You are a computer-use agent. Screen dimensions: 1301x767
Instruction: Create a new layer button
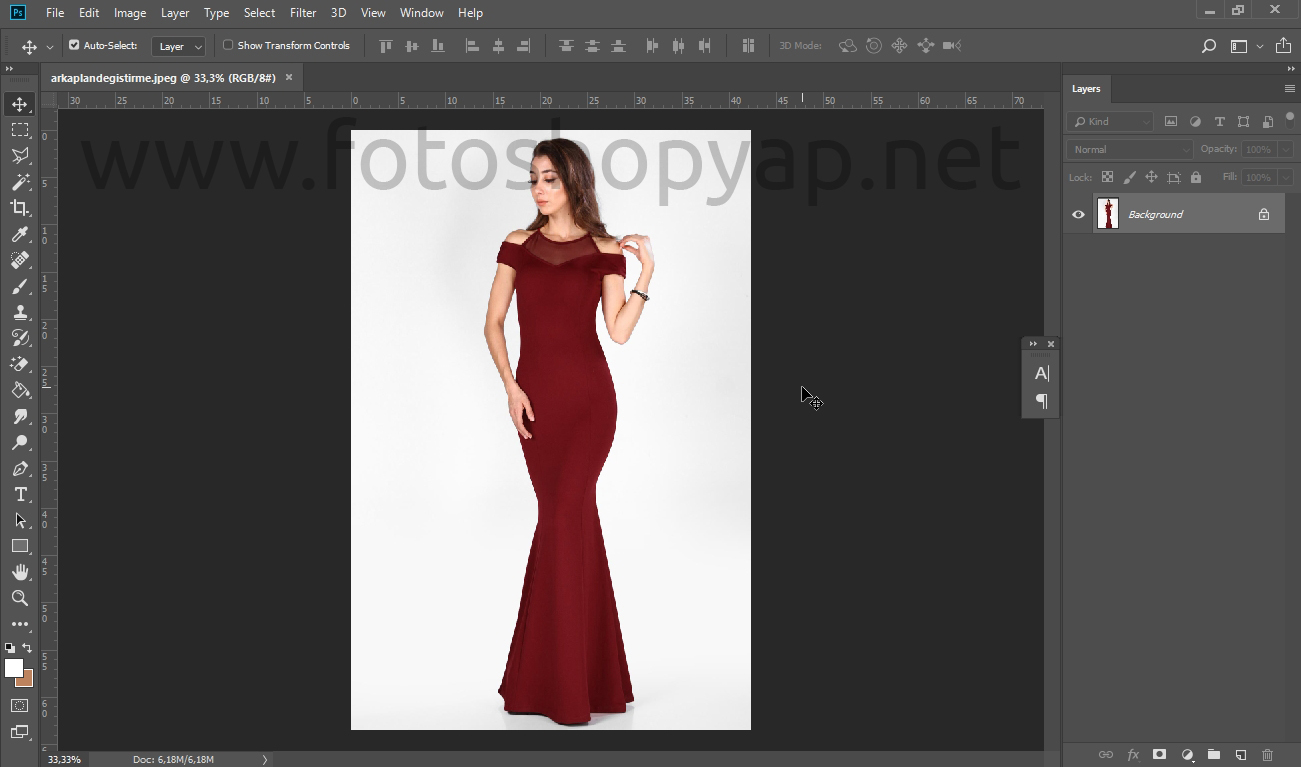tap(1240, 755)
